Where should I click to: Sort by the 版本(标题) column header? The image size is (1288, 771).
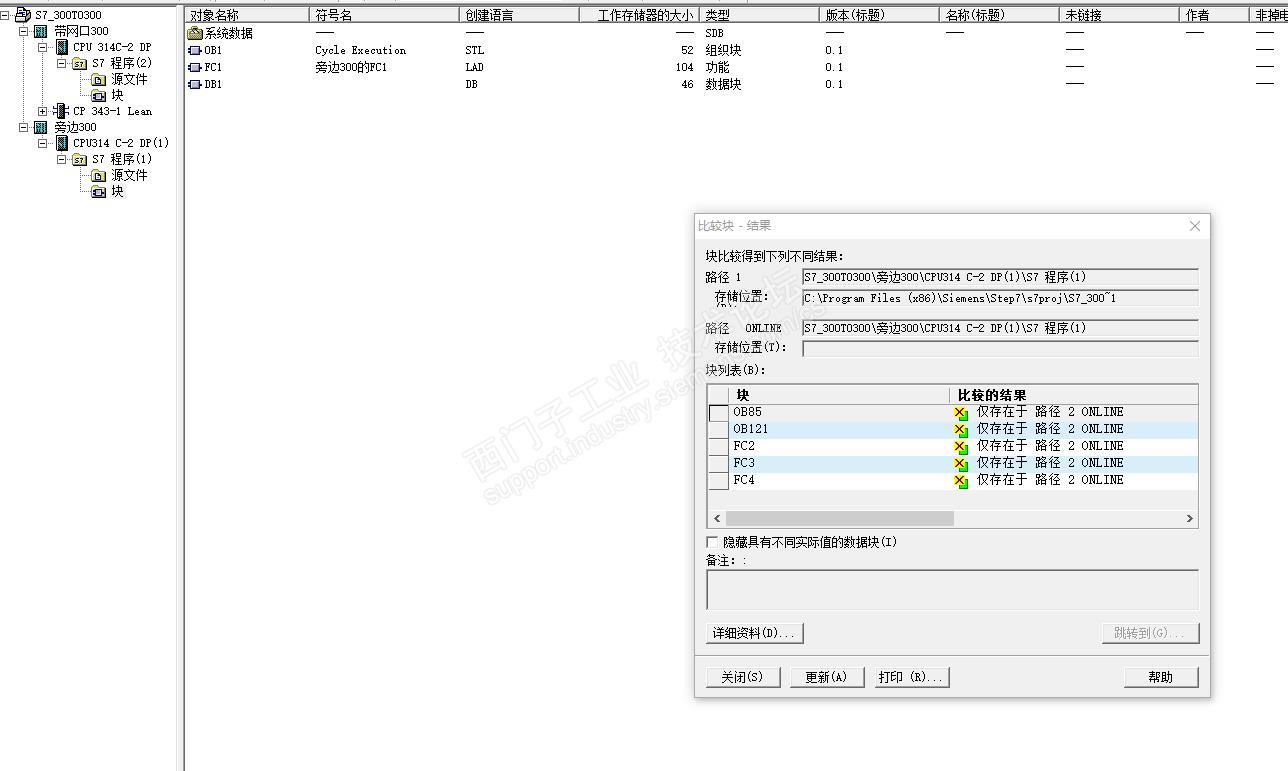pos(880,15)
